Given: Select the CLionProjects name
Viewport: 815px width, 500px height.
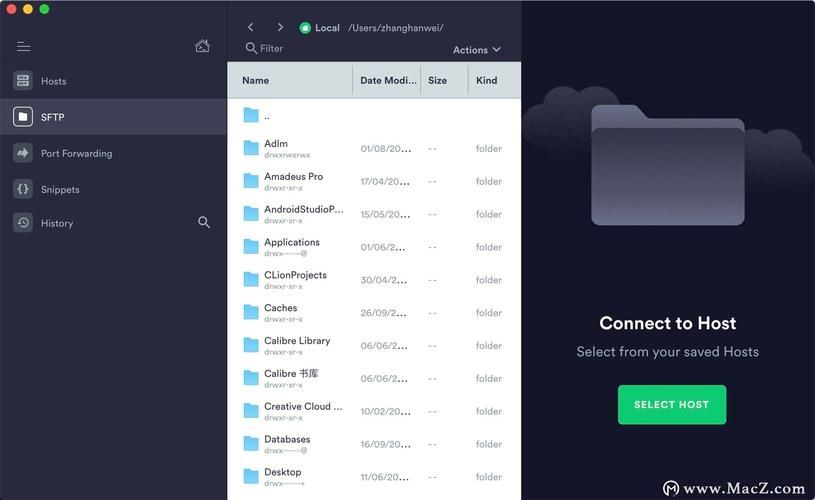Looking at the screenshot, I should 295,275.
